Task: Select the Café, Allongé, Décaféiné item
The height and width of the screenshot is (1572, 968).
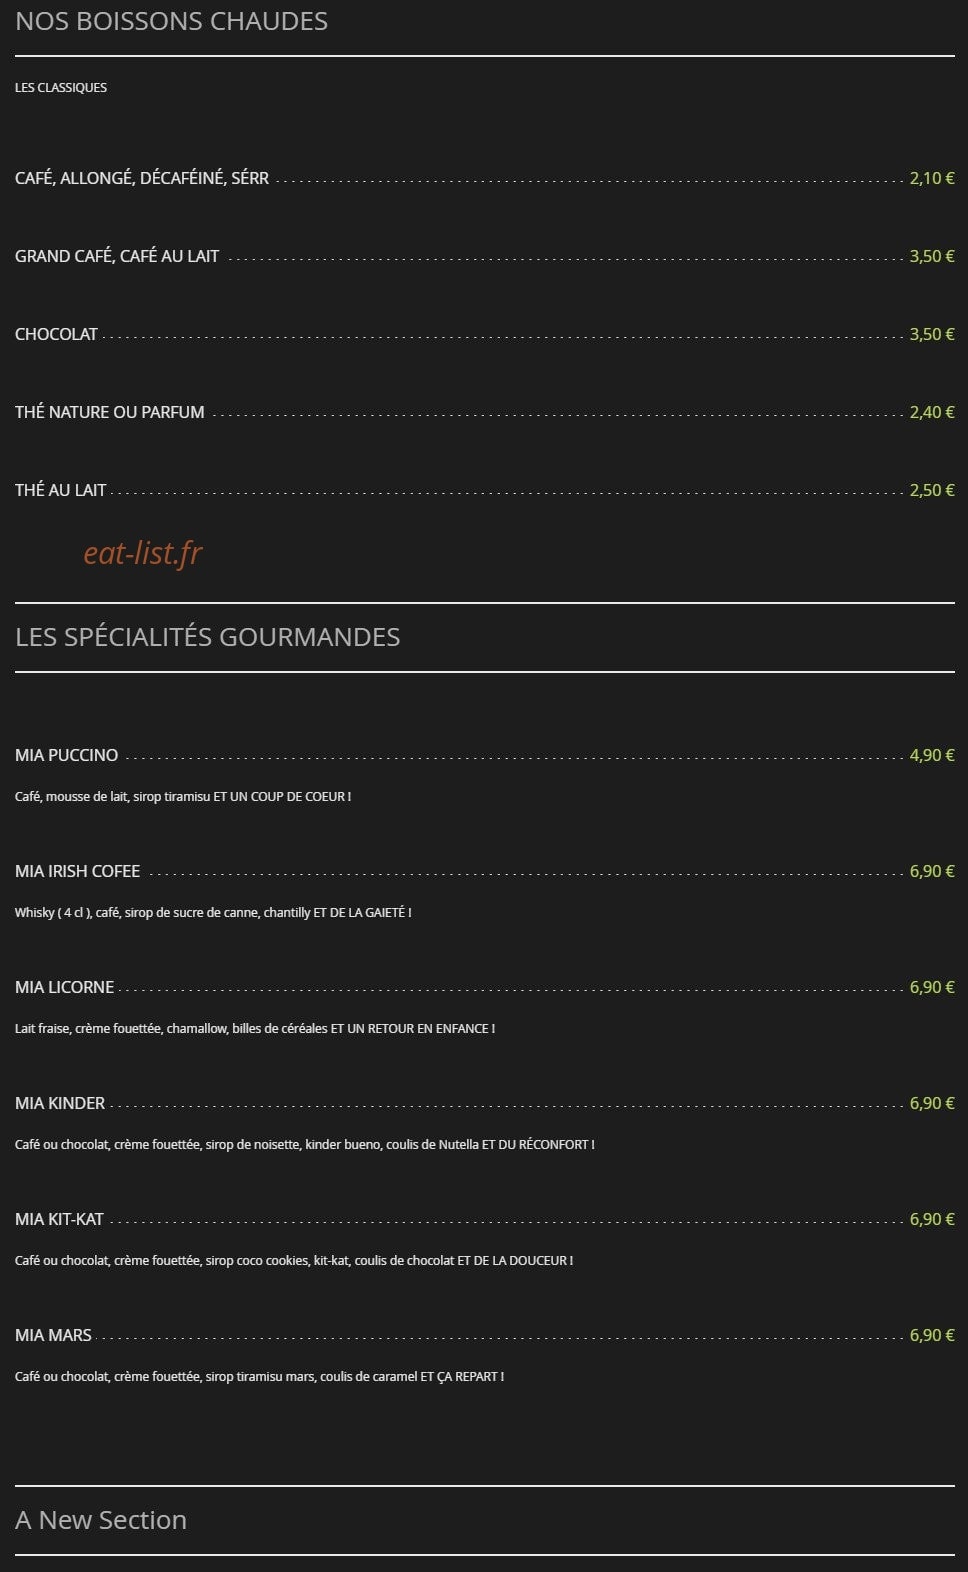Action: [142, 178]
